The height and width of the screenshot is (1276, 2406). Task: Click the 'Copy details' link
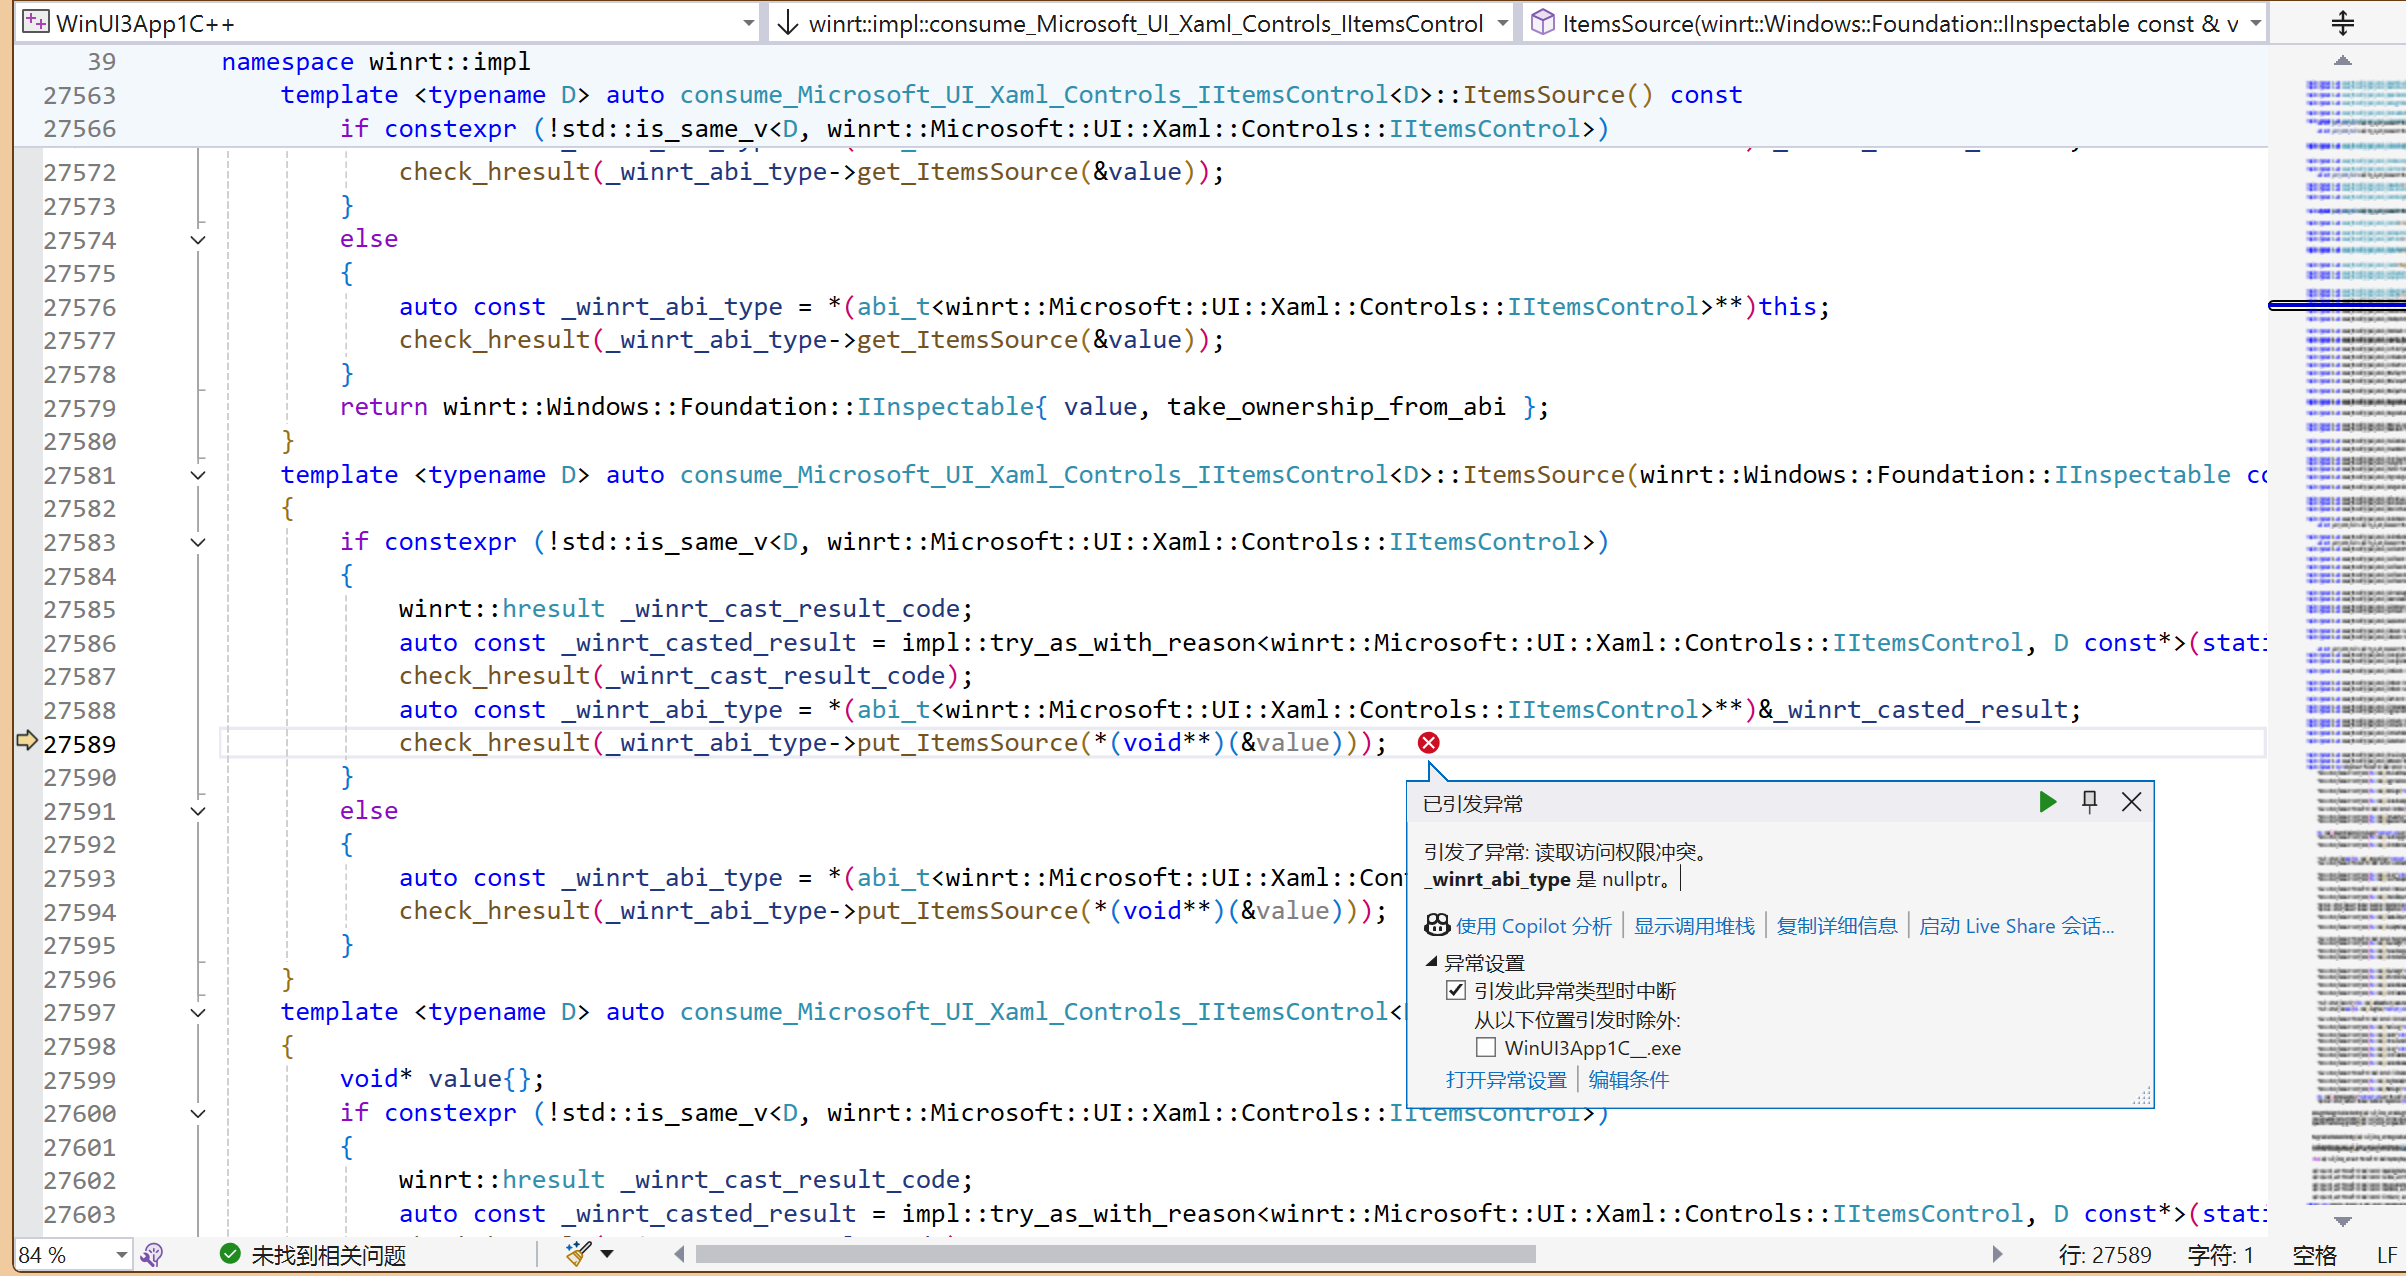[x=1836, y=926]
